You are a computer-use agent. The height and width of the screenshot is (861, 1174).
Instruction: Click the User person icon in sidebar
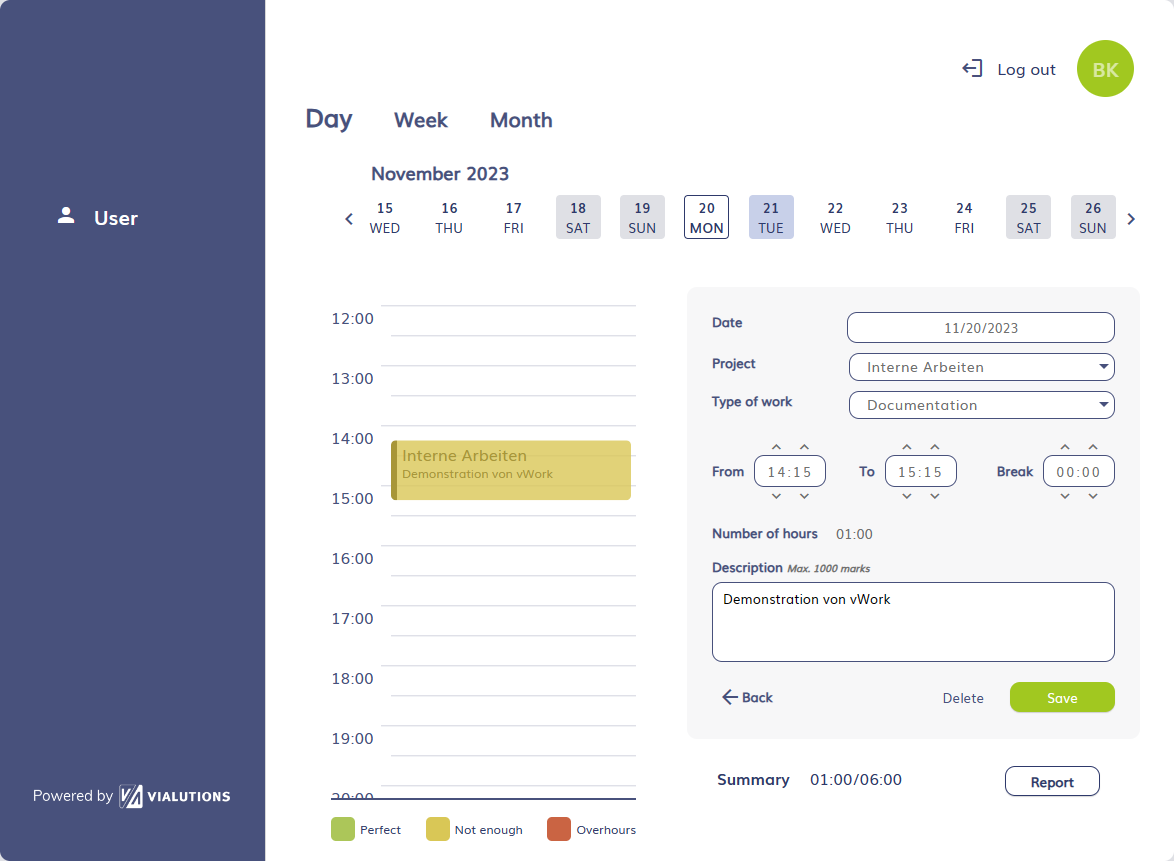(67, 214)
